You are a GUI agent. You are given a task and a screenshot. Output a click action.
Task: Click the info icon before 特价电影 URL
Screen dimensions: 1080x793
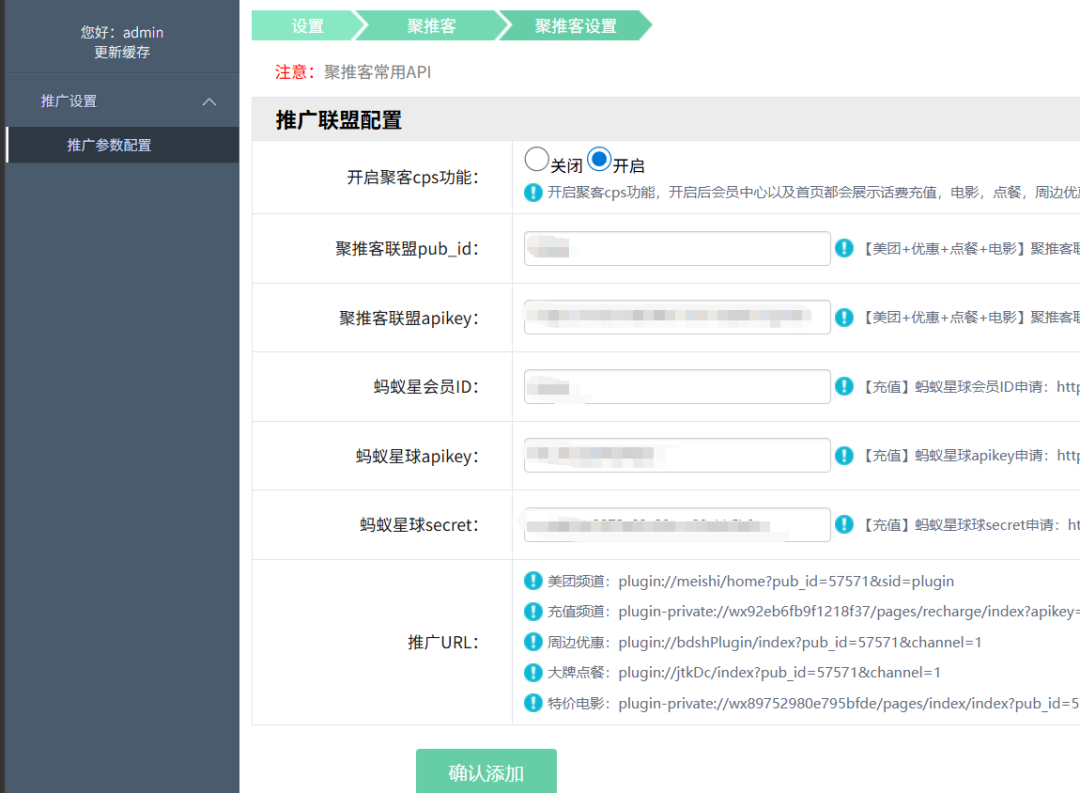point(532,702)
